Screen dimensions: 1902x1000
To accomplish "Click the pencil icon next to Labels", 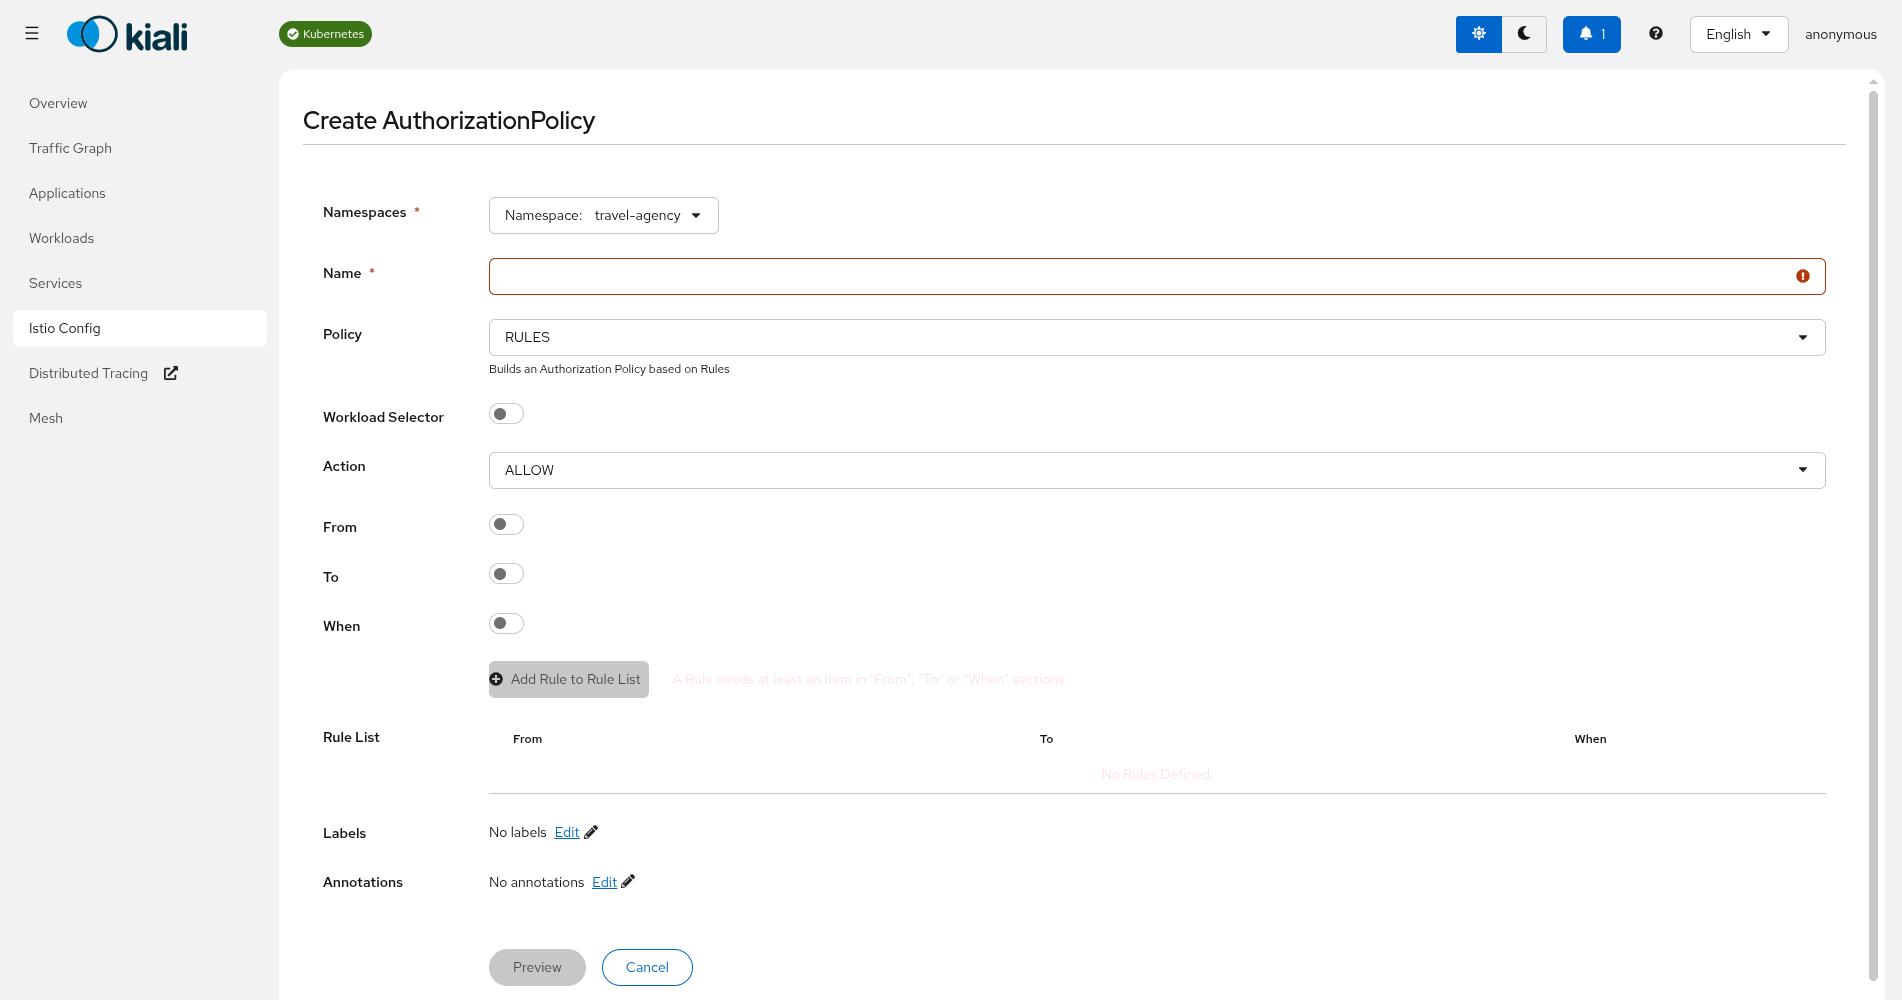I will tap(591, 831).
